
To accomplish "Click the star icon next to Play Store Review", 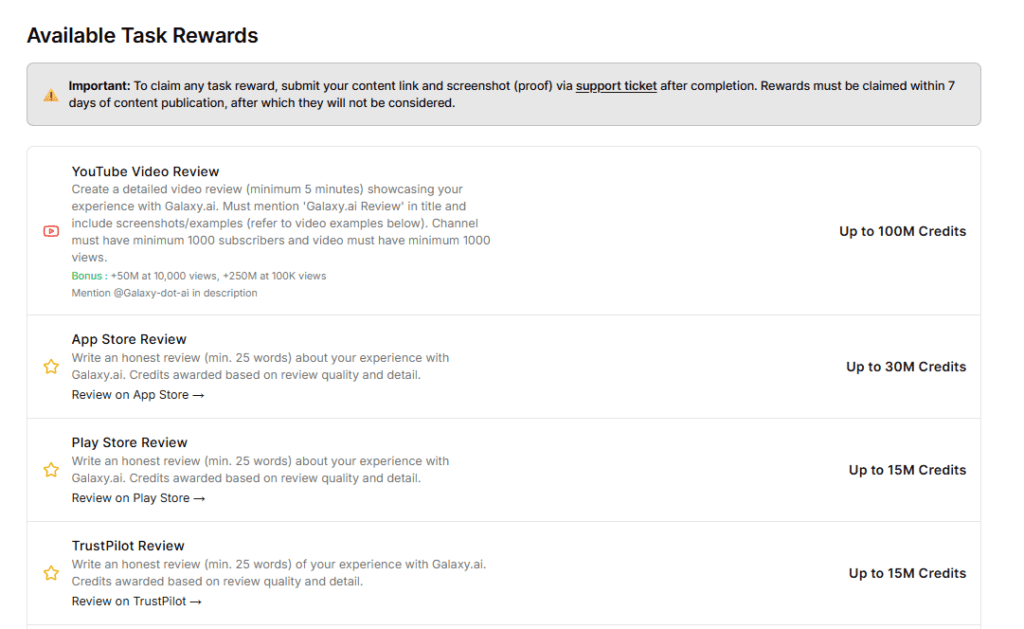I will click(x=51, y=470).
